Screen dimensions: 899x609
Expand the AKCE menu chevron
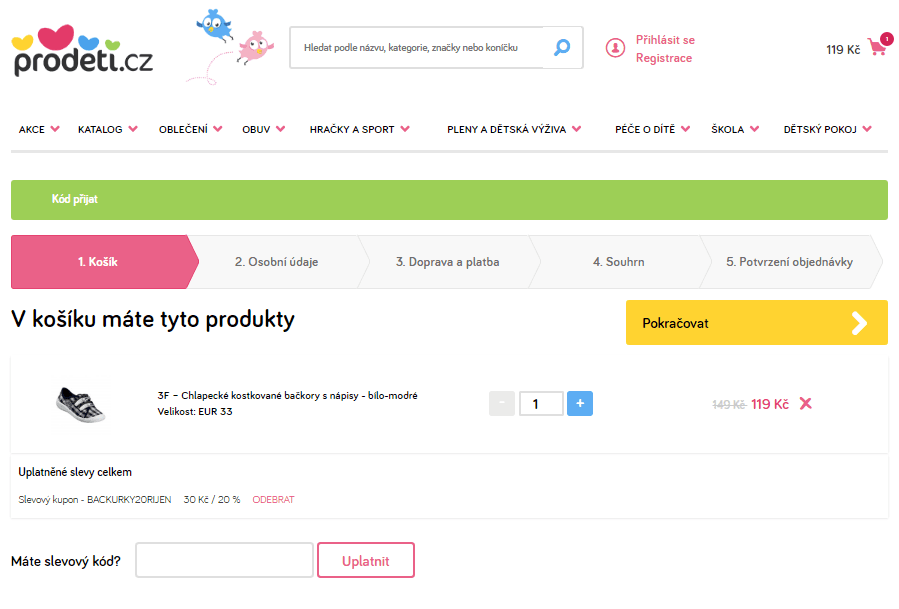[x=55, y=129]
